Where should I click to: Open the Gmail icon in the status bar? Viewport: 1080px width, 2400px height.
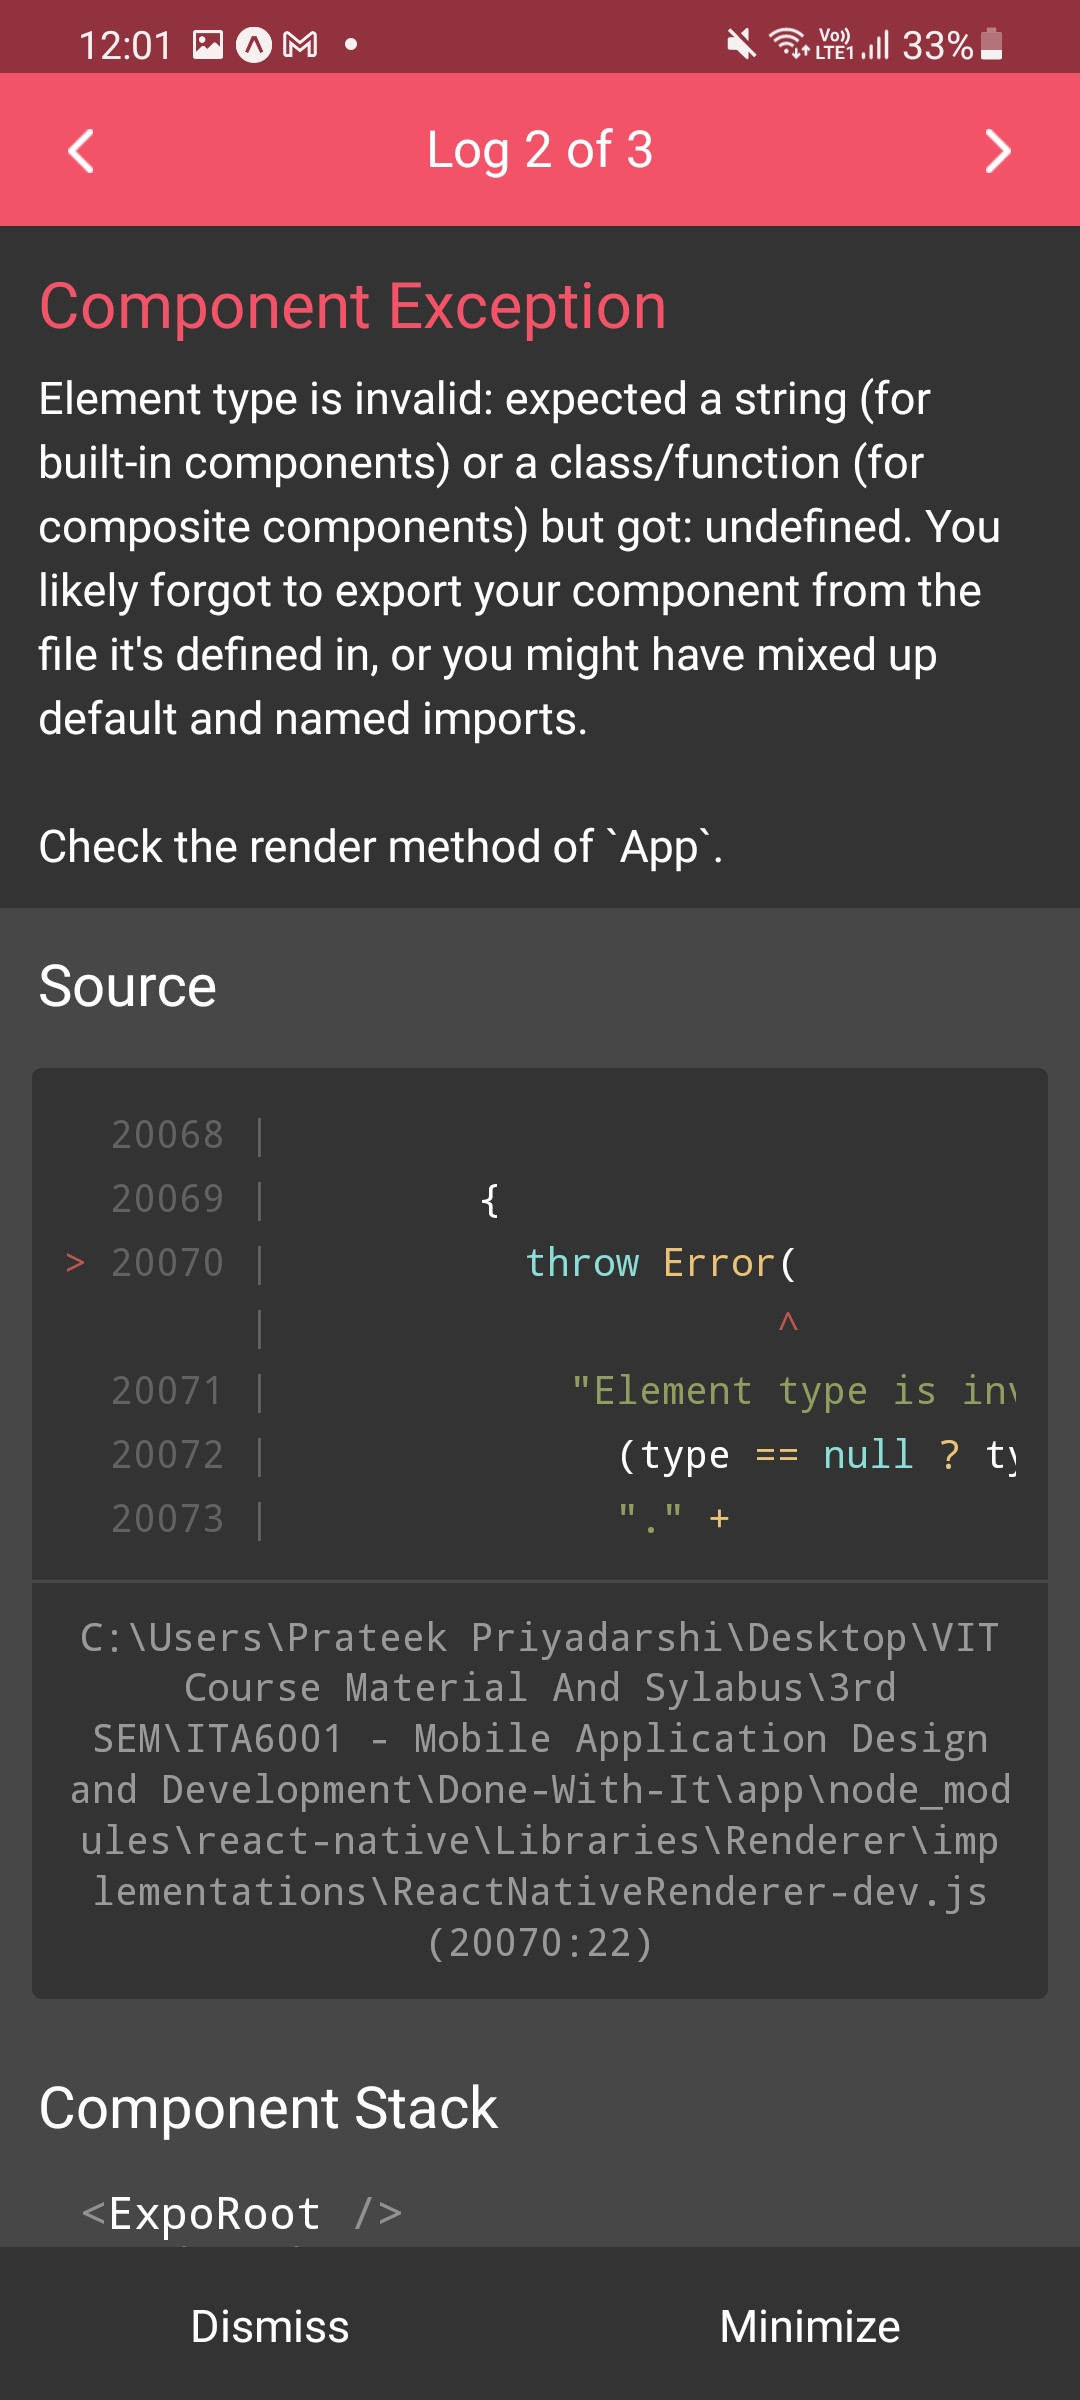(298, 45)
